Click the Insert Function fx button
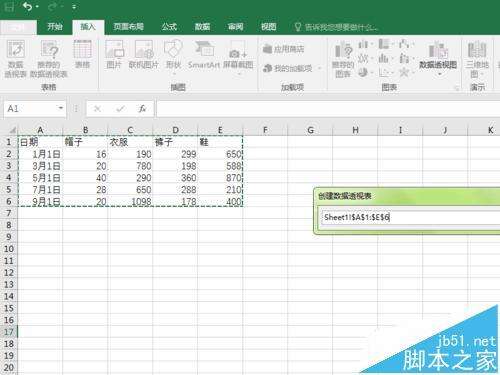 tap(142, 109)
